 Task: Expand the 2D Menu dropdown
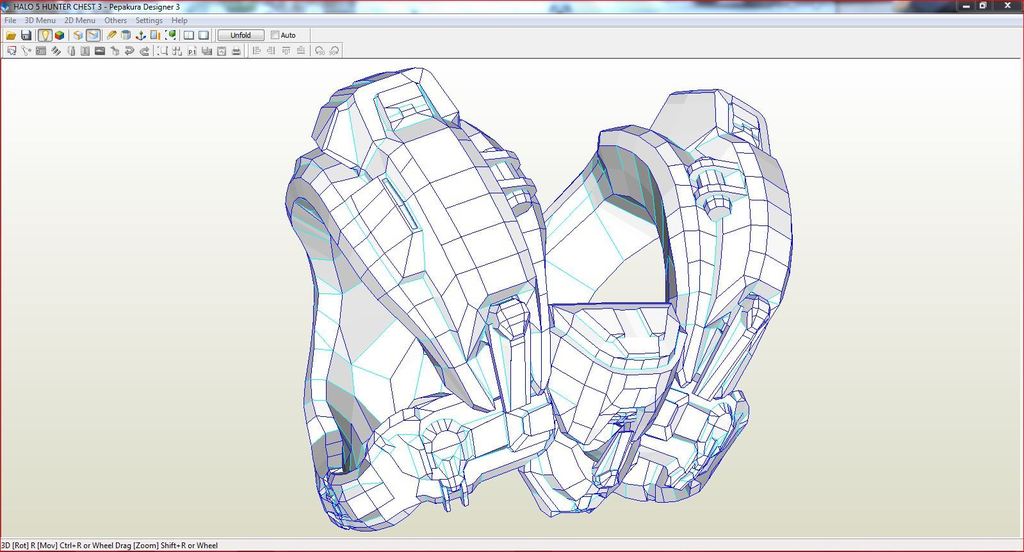(x=80, y=20)
